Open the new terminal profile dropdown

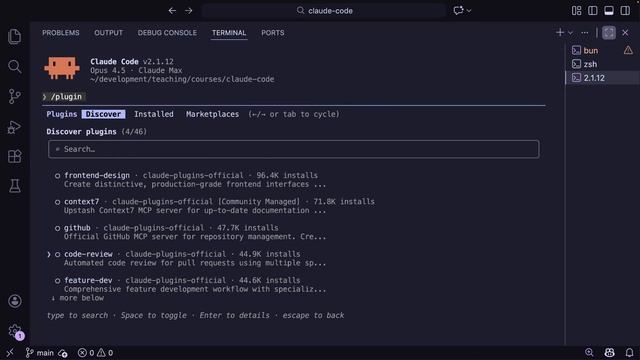tap(571, 33)
